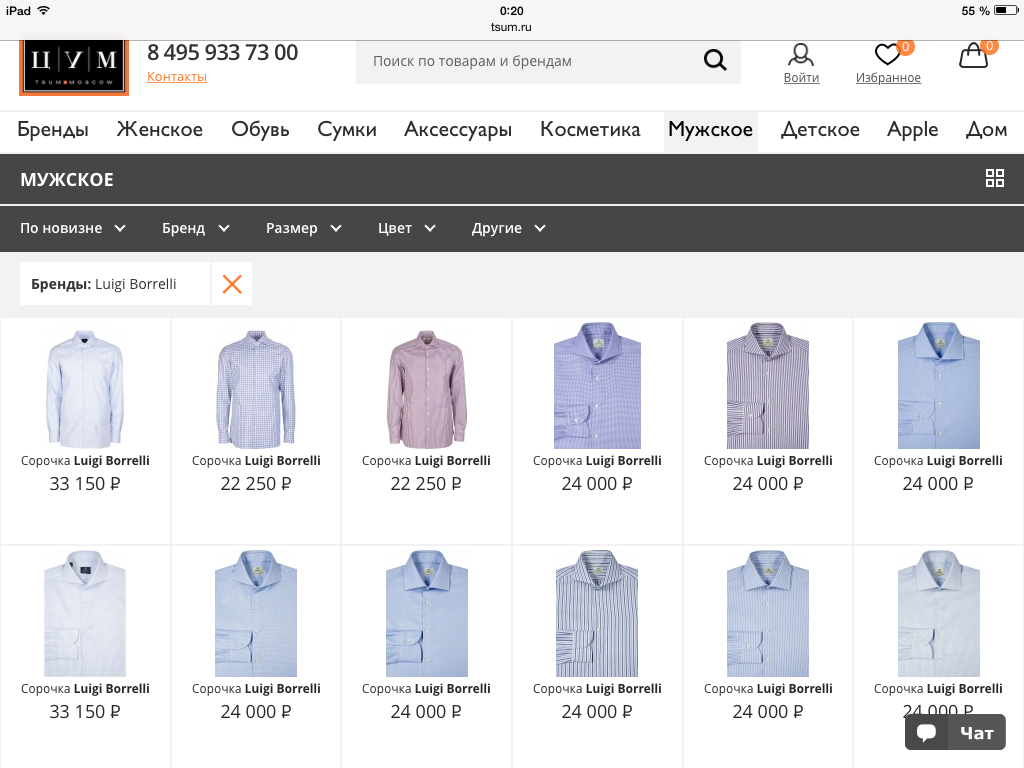The image size is (1024, 768).
Task: Click the Войти login link
Action: [801, 78]
